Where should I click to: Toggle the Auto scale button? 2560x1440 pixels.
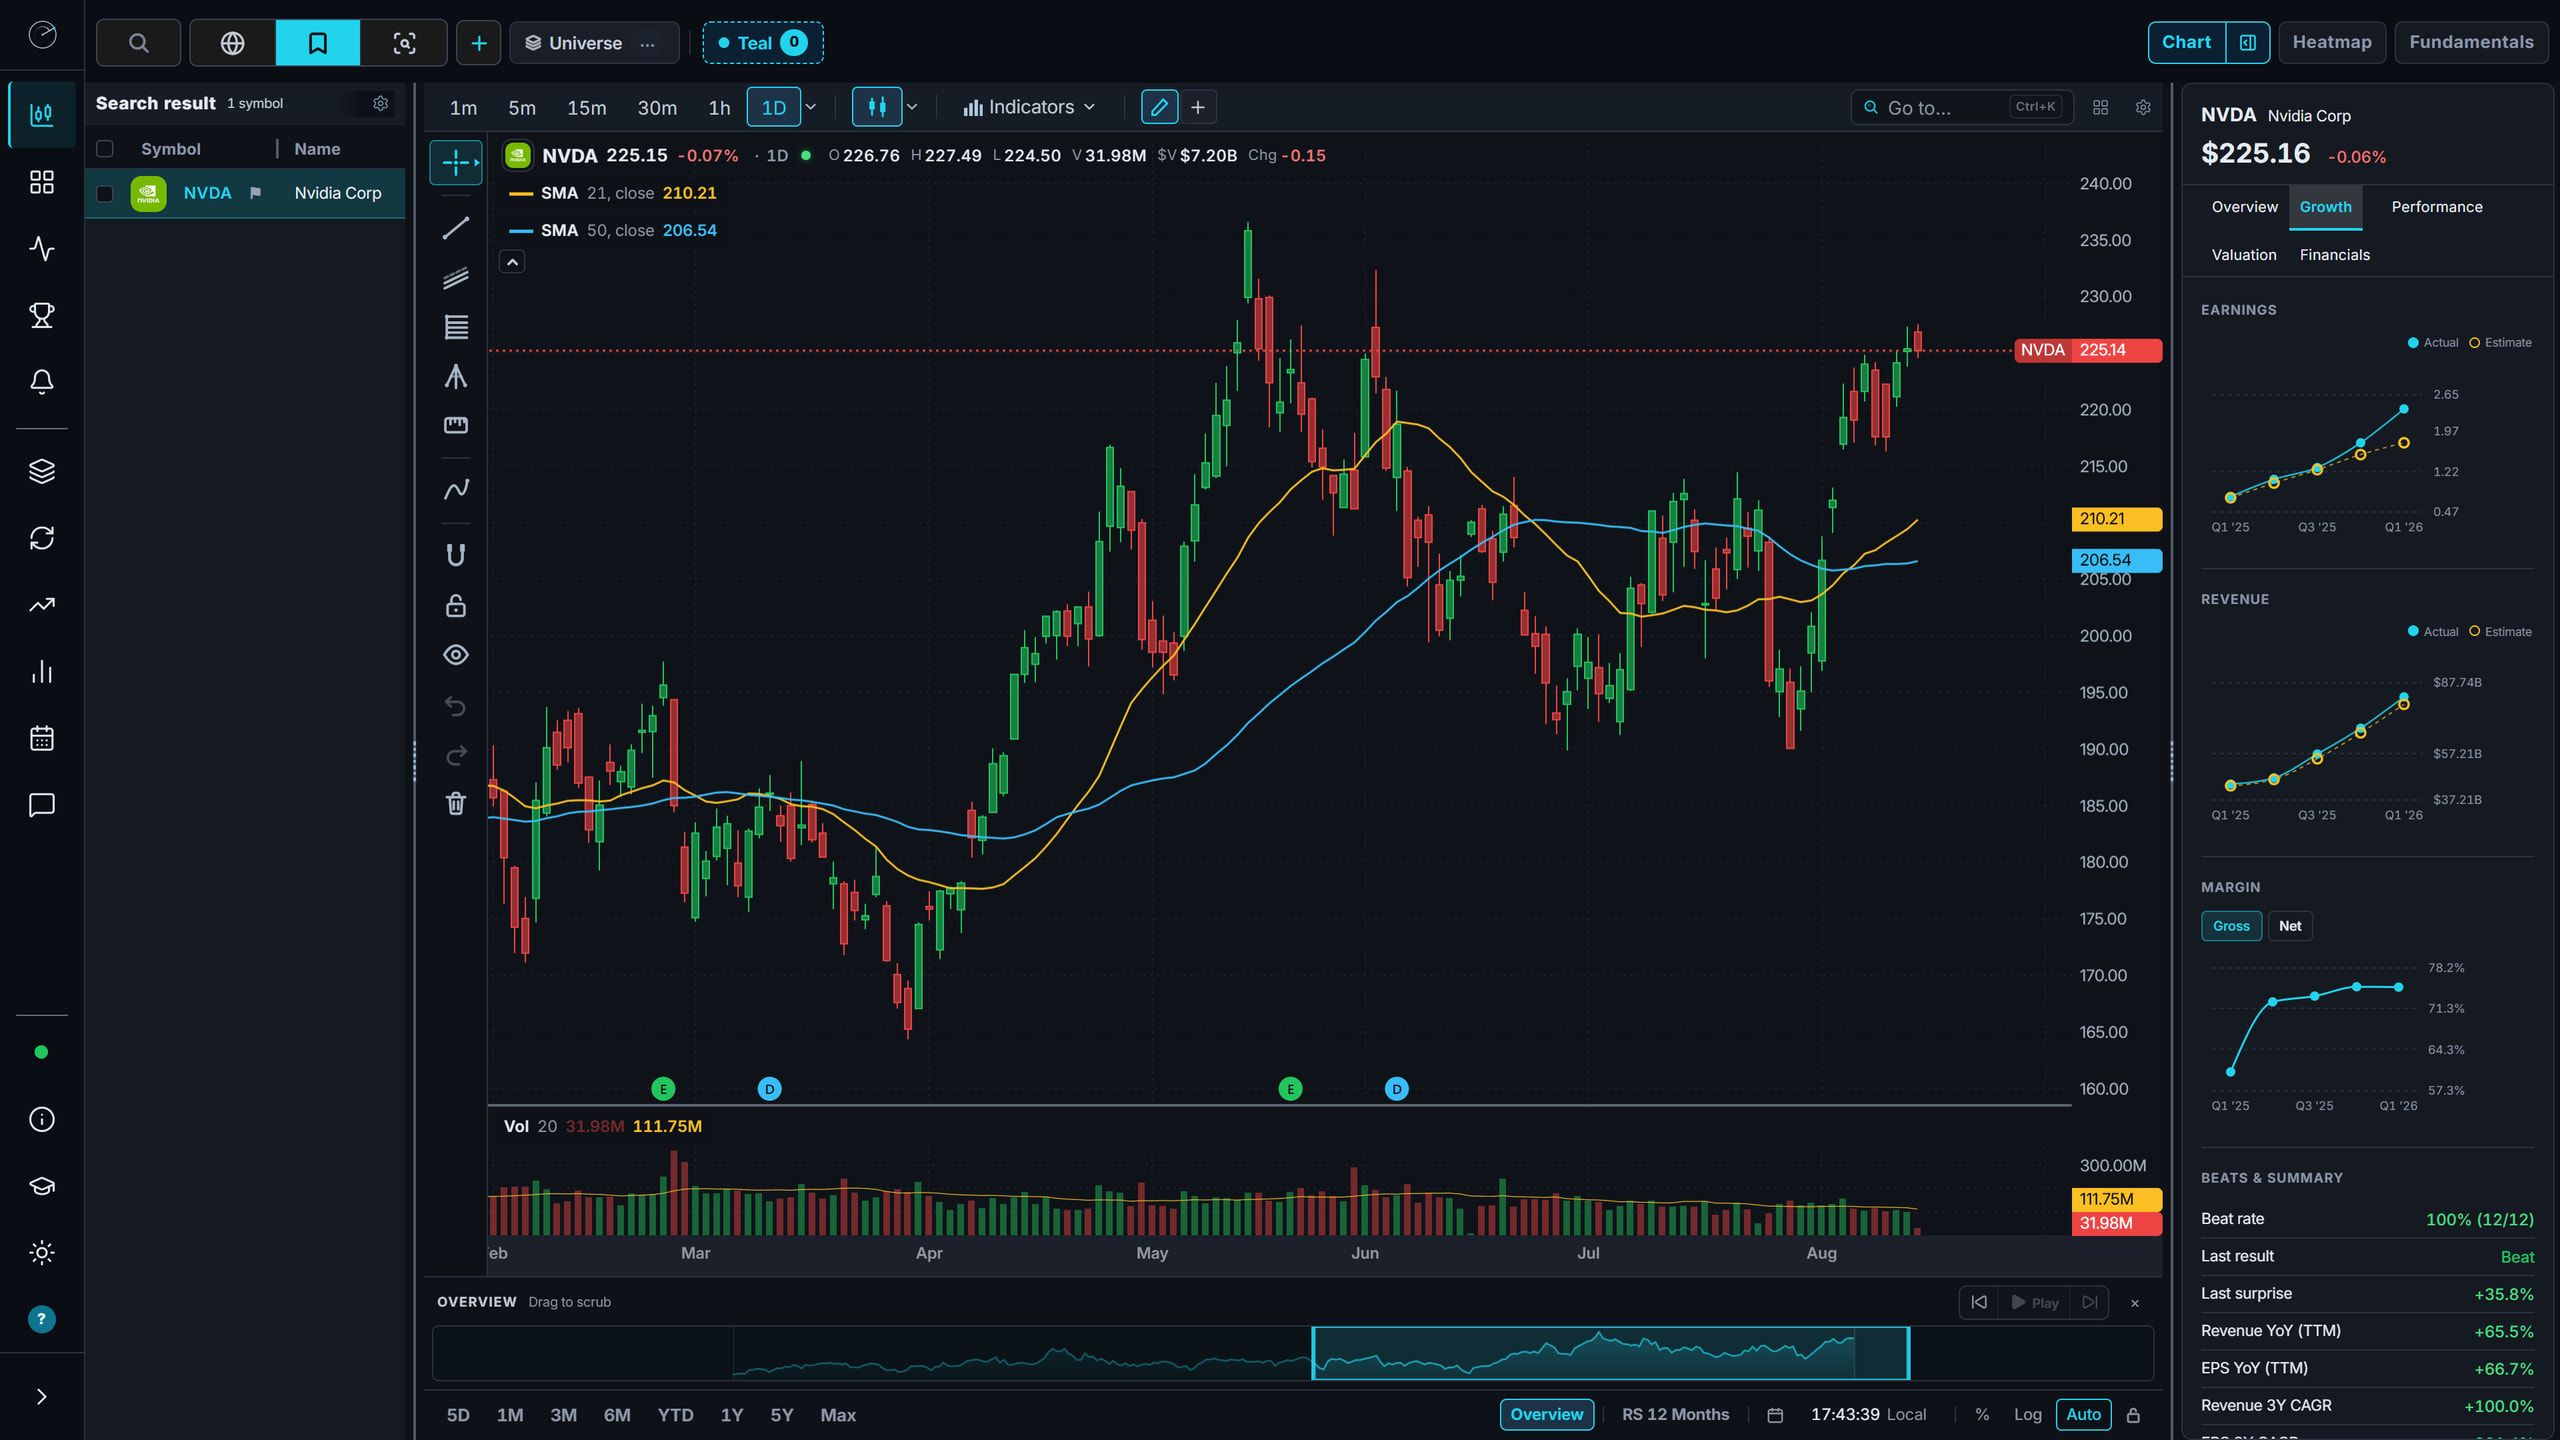tap(2083, 1414)
